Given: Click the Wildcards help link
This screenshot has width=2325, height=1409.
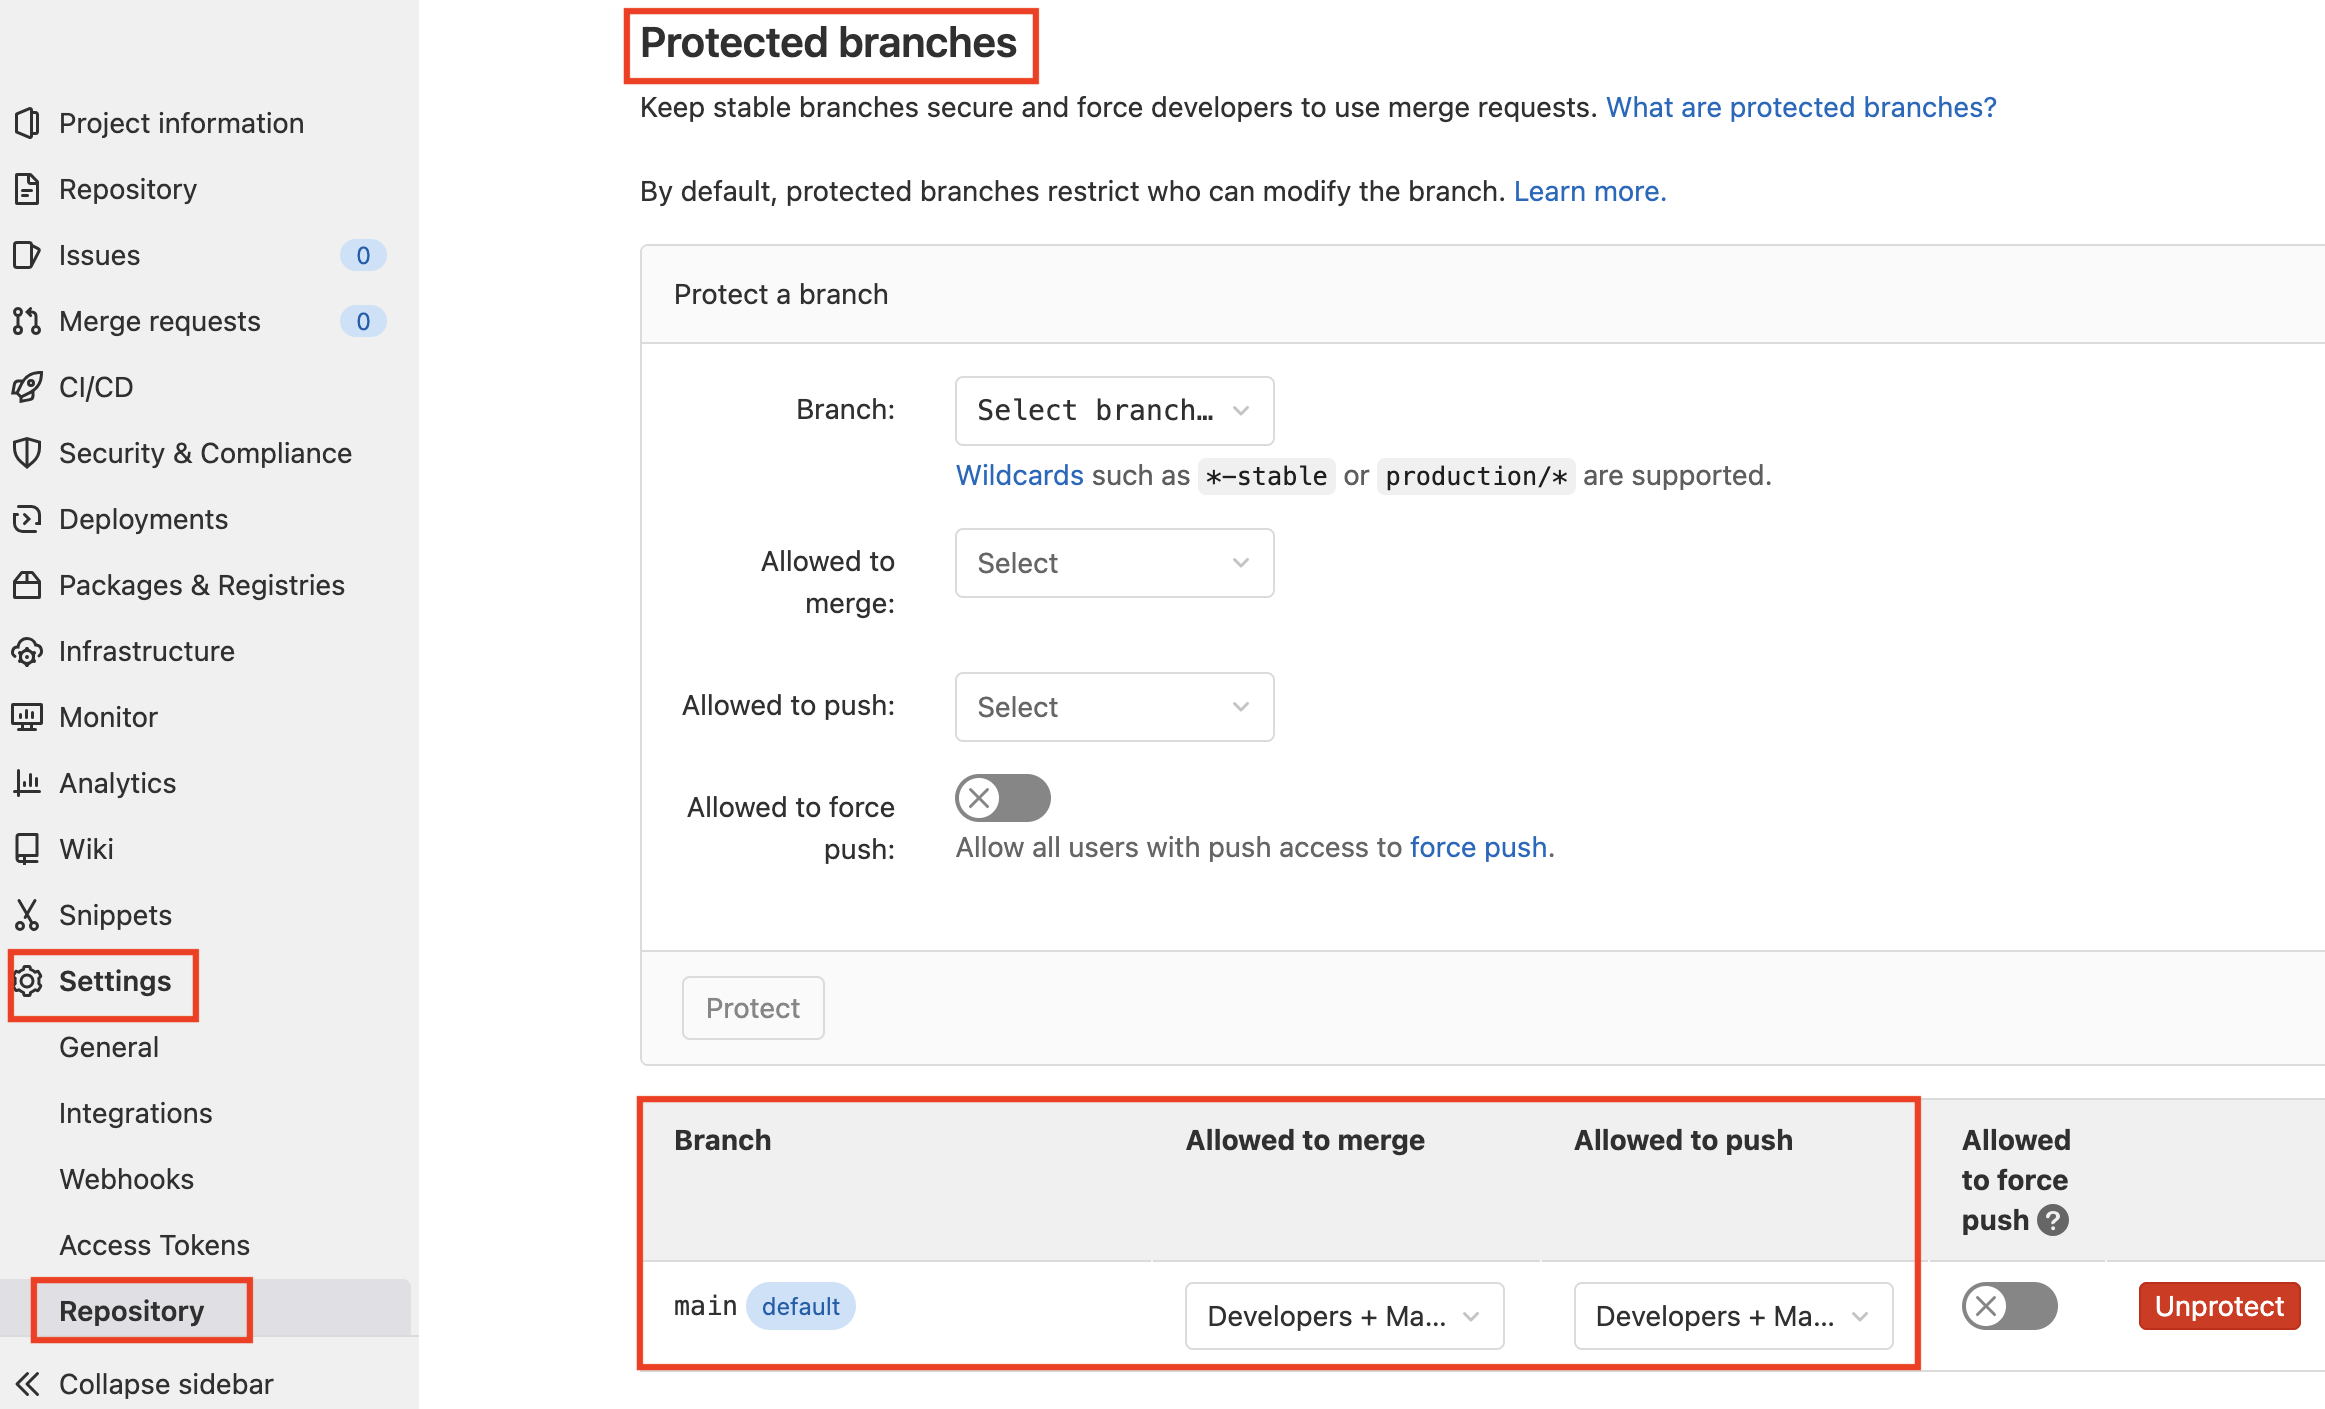Looking at the screenshot, I should tap(1019, 475).
